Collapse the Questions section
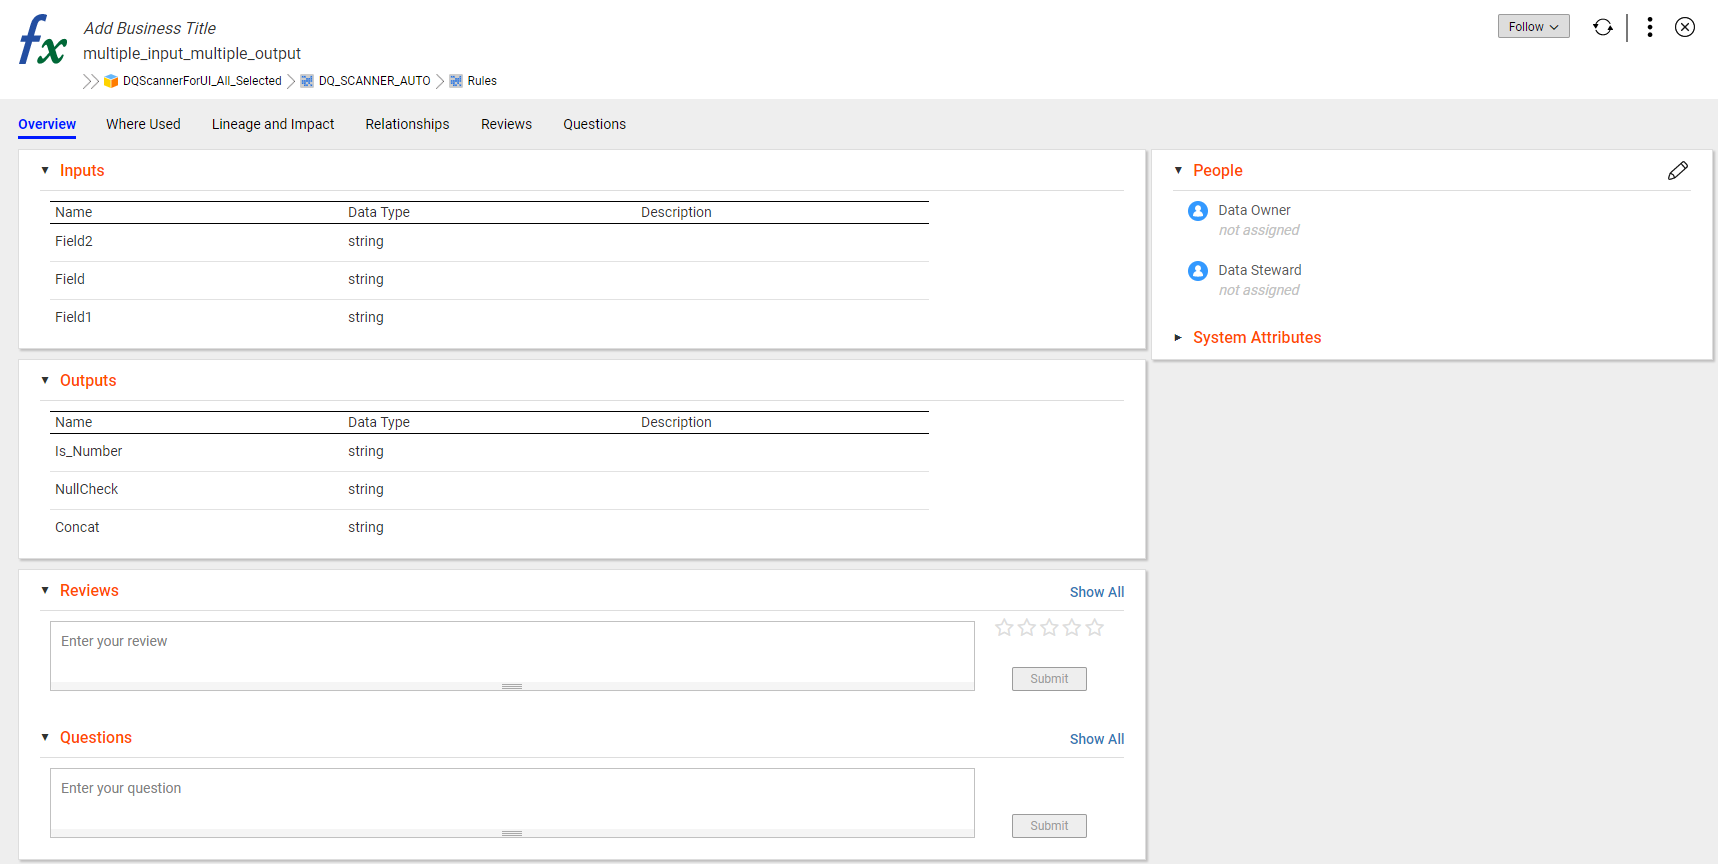The image size is (1718, 864). pyautogui.click(x=45, y=738)
